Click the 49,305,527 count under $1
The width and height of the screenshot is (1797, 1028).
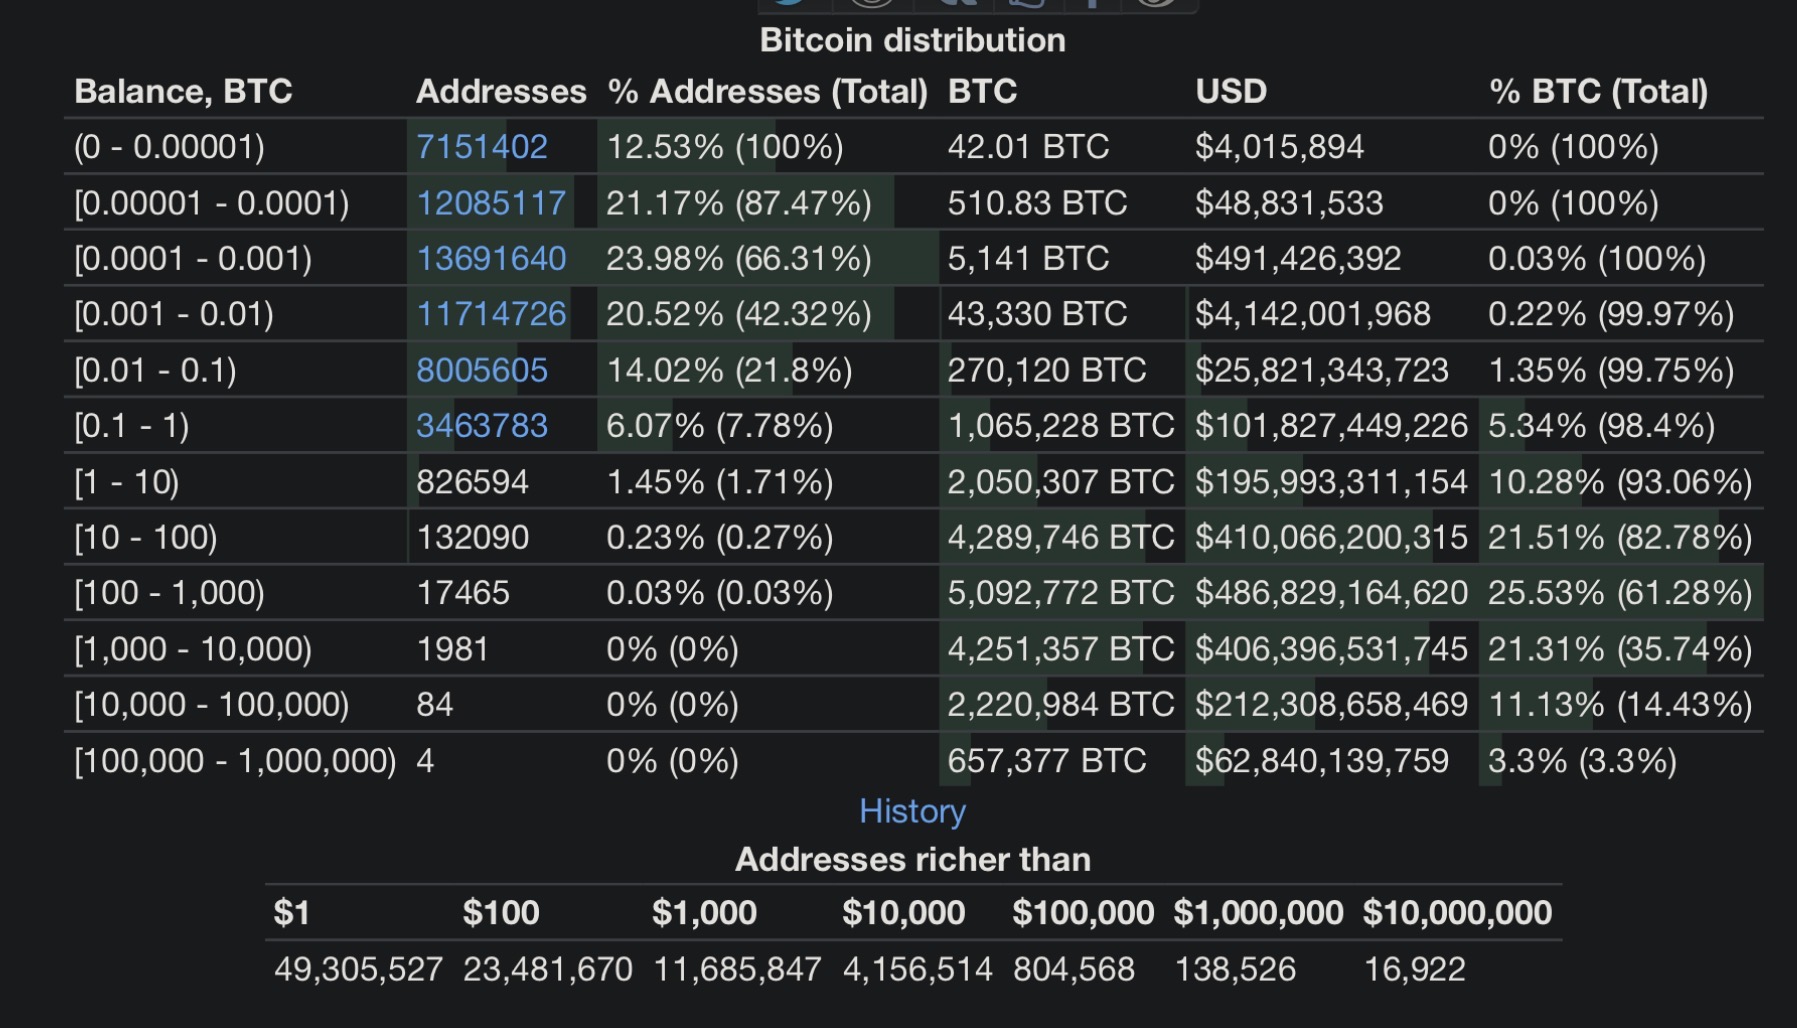(x=358, y=969)
